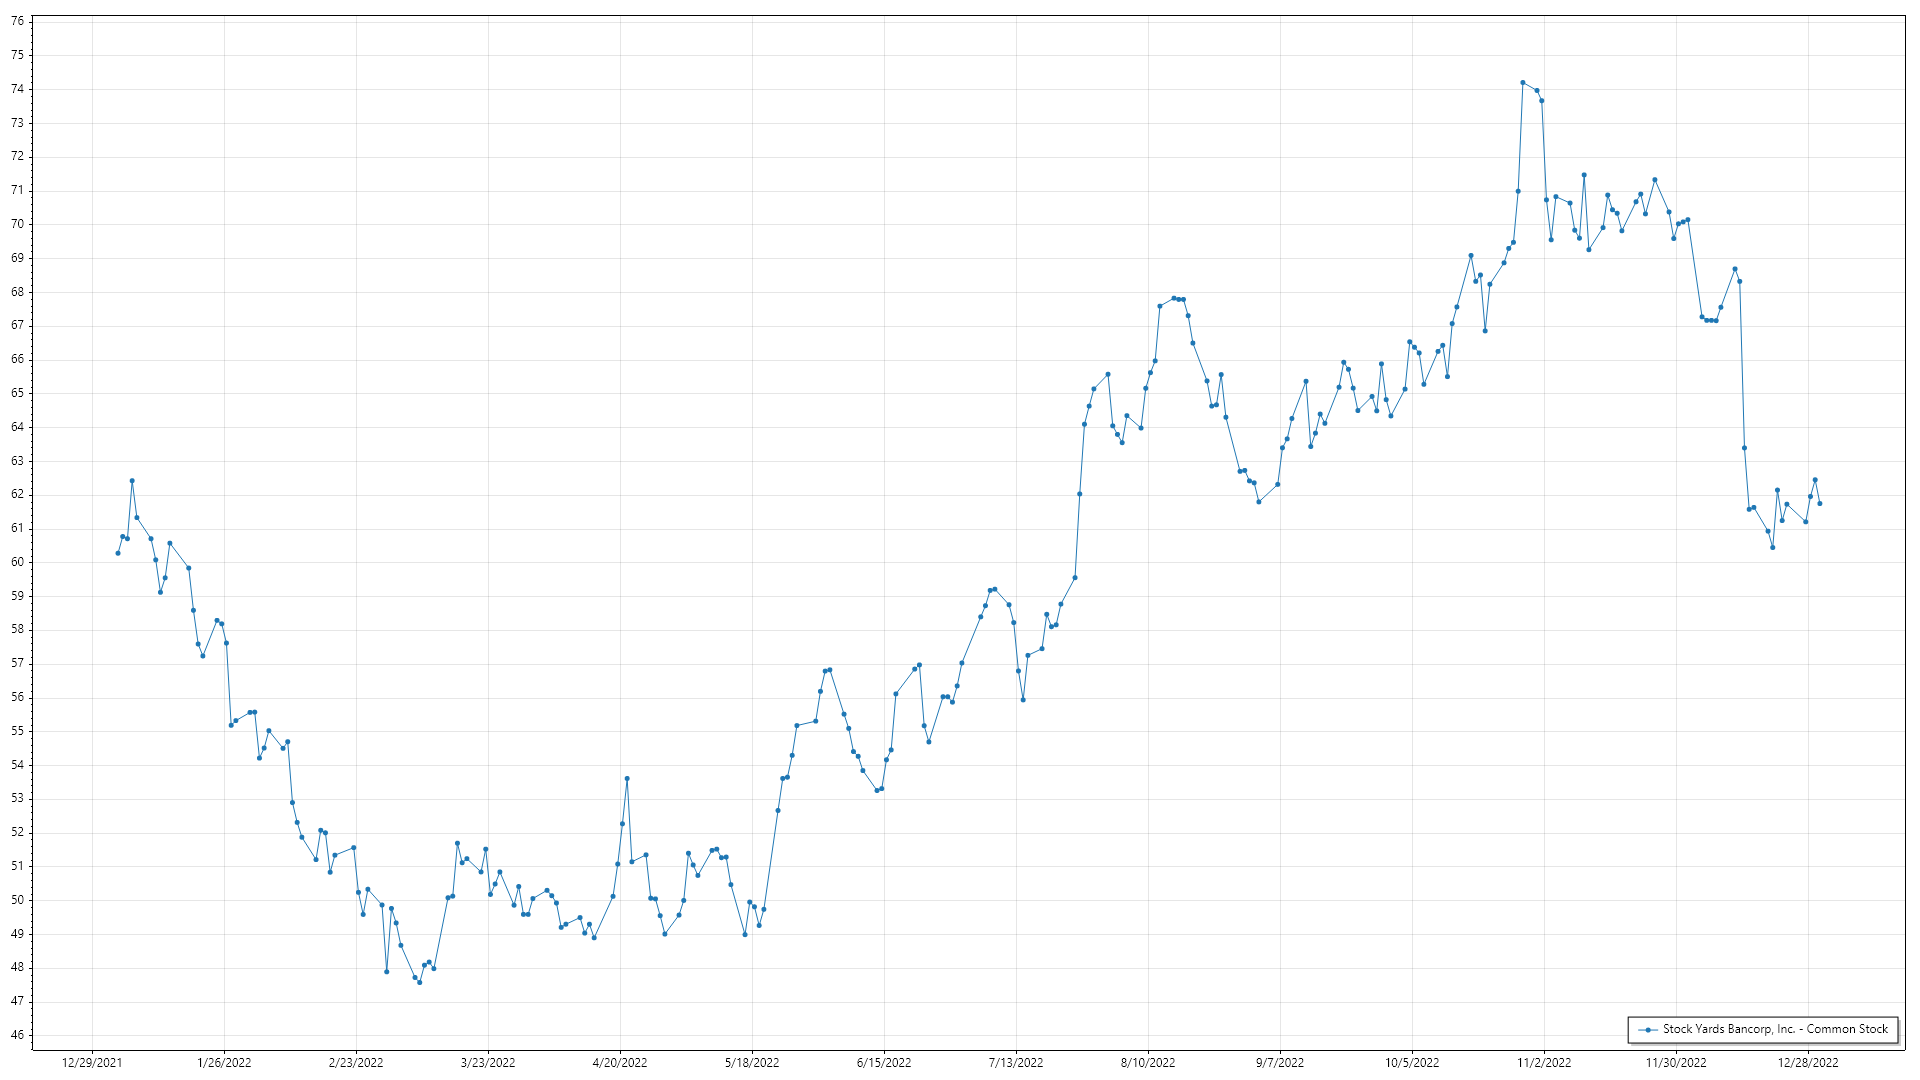Click the 11/2/2022 x-axis date label

1544,1062
